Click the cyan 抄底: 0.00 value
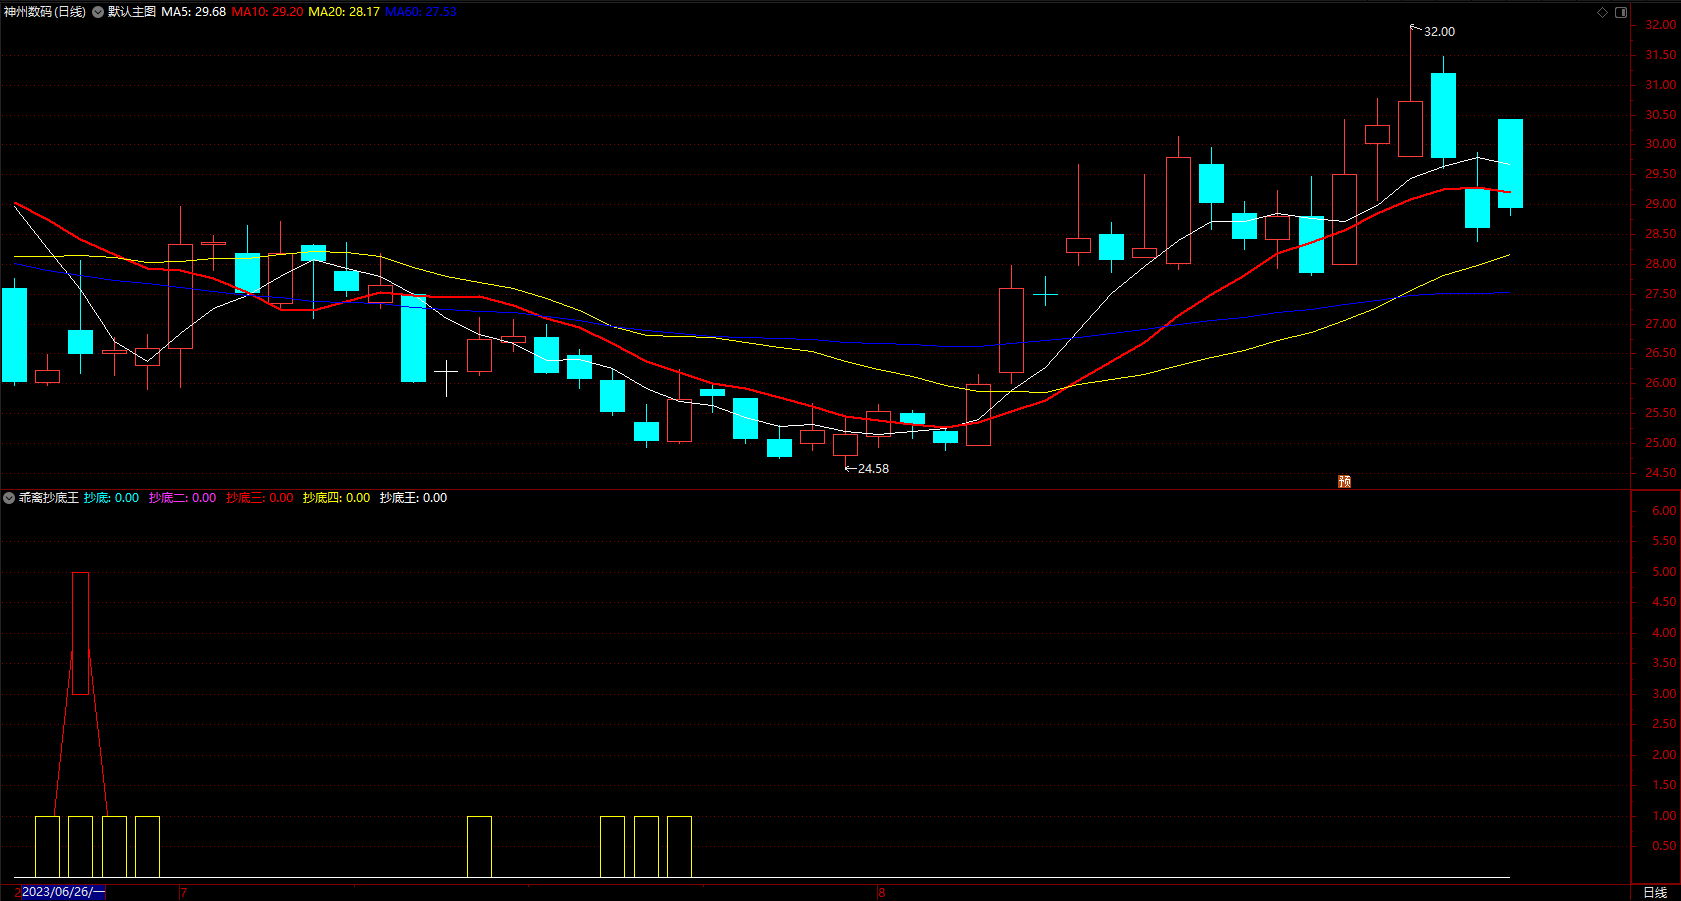 coord(112,498)
